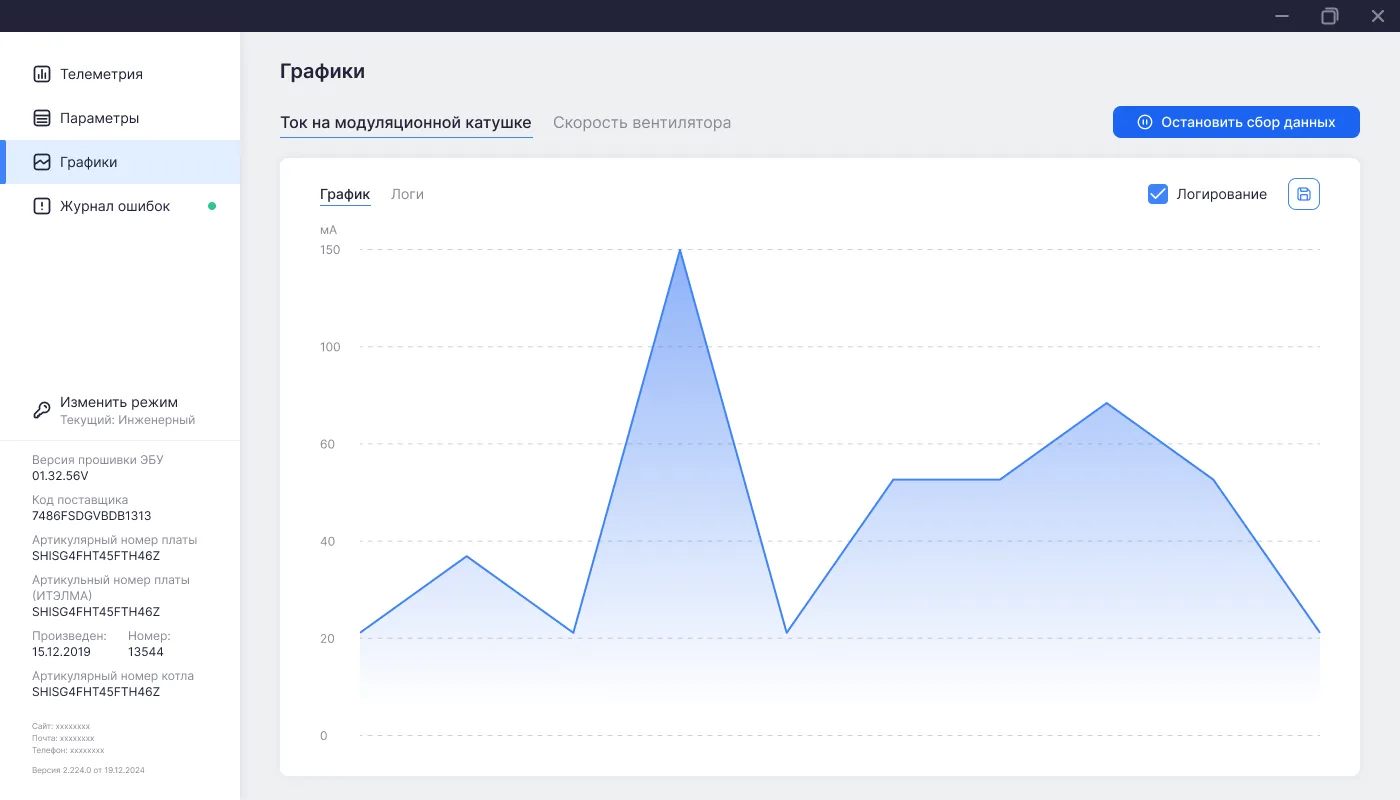
Task: Click the pause icon in the blue button
Action: point(1145,122)
